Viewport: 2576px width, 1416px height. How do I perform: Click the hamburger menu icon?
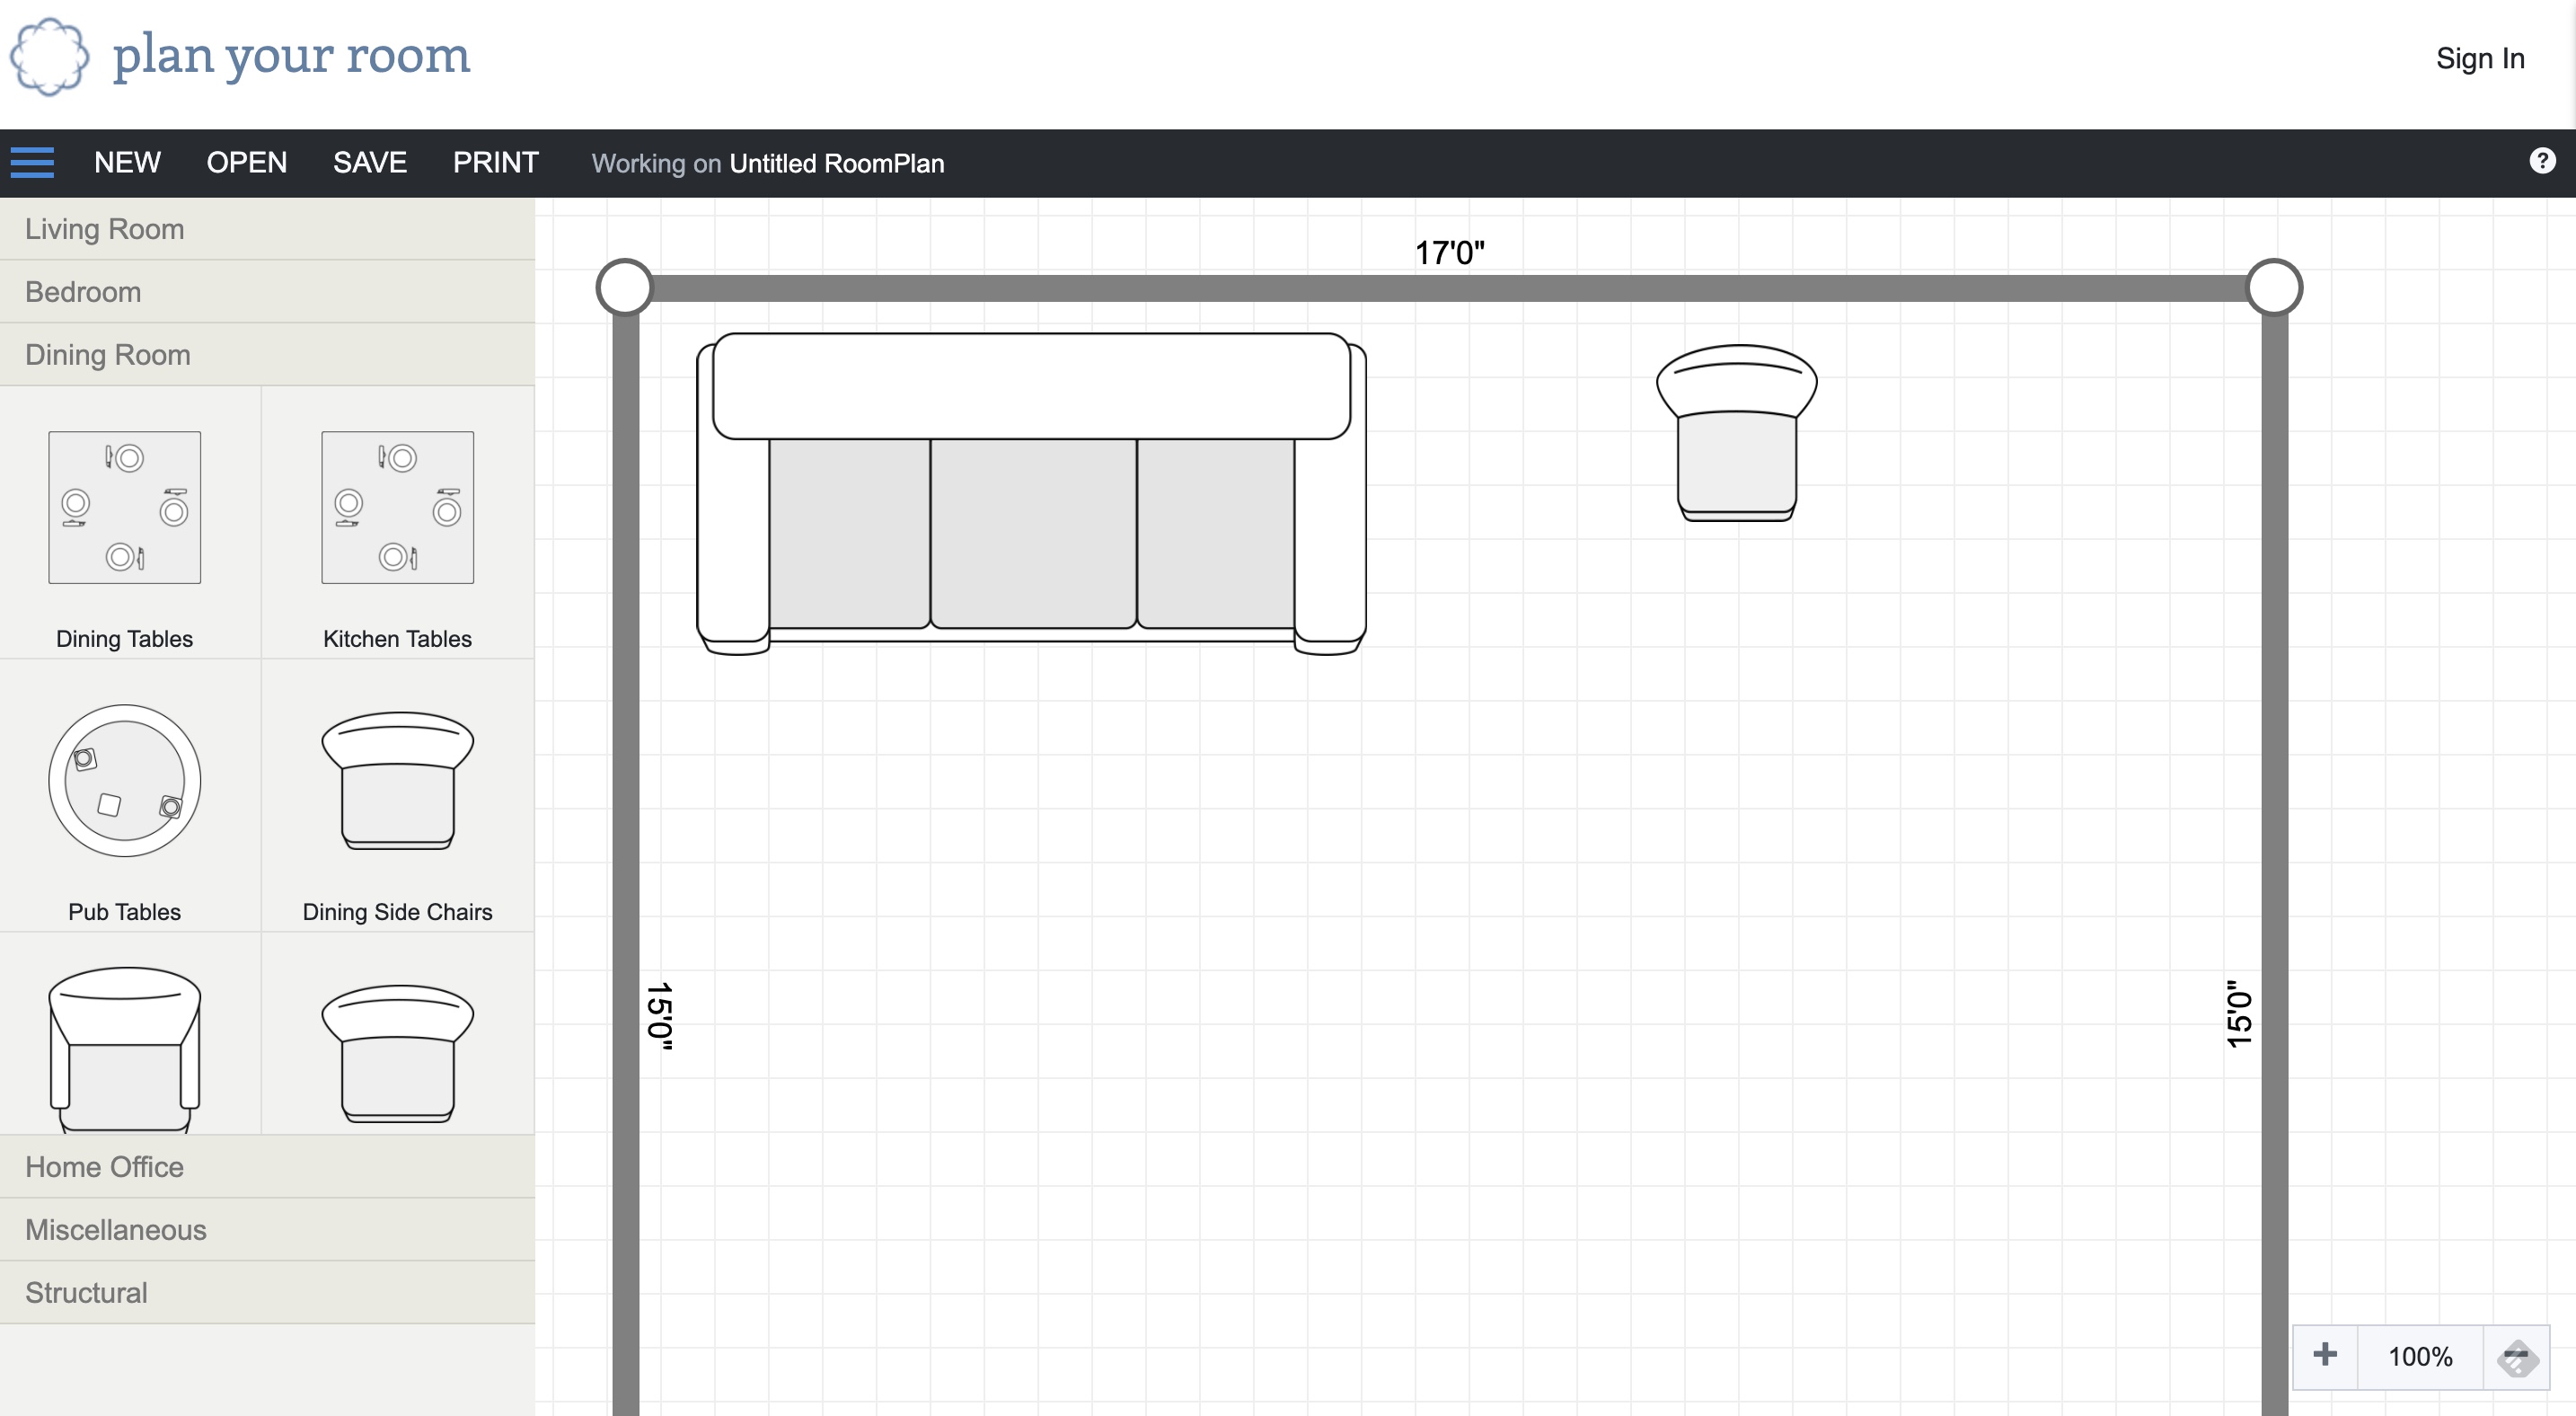pos(32,162)
